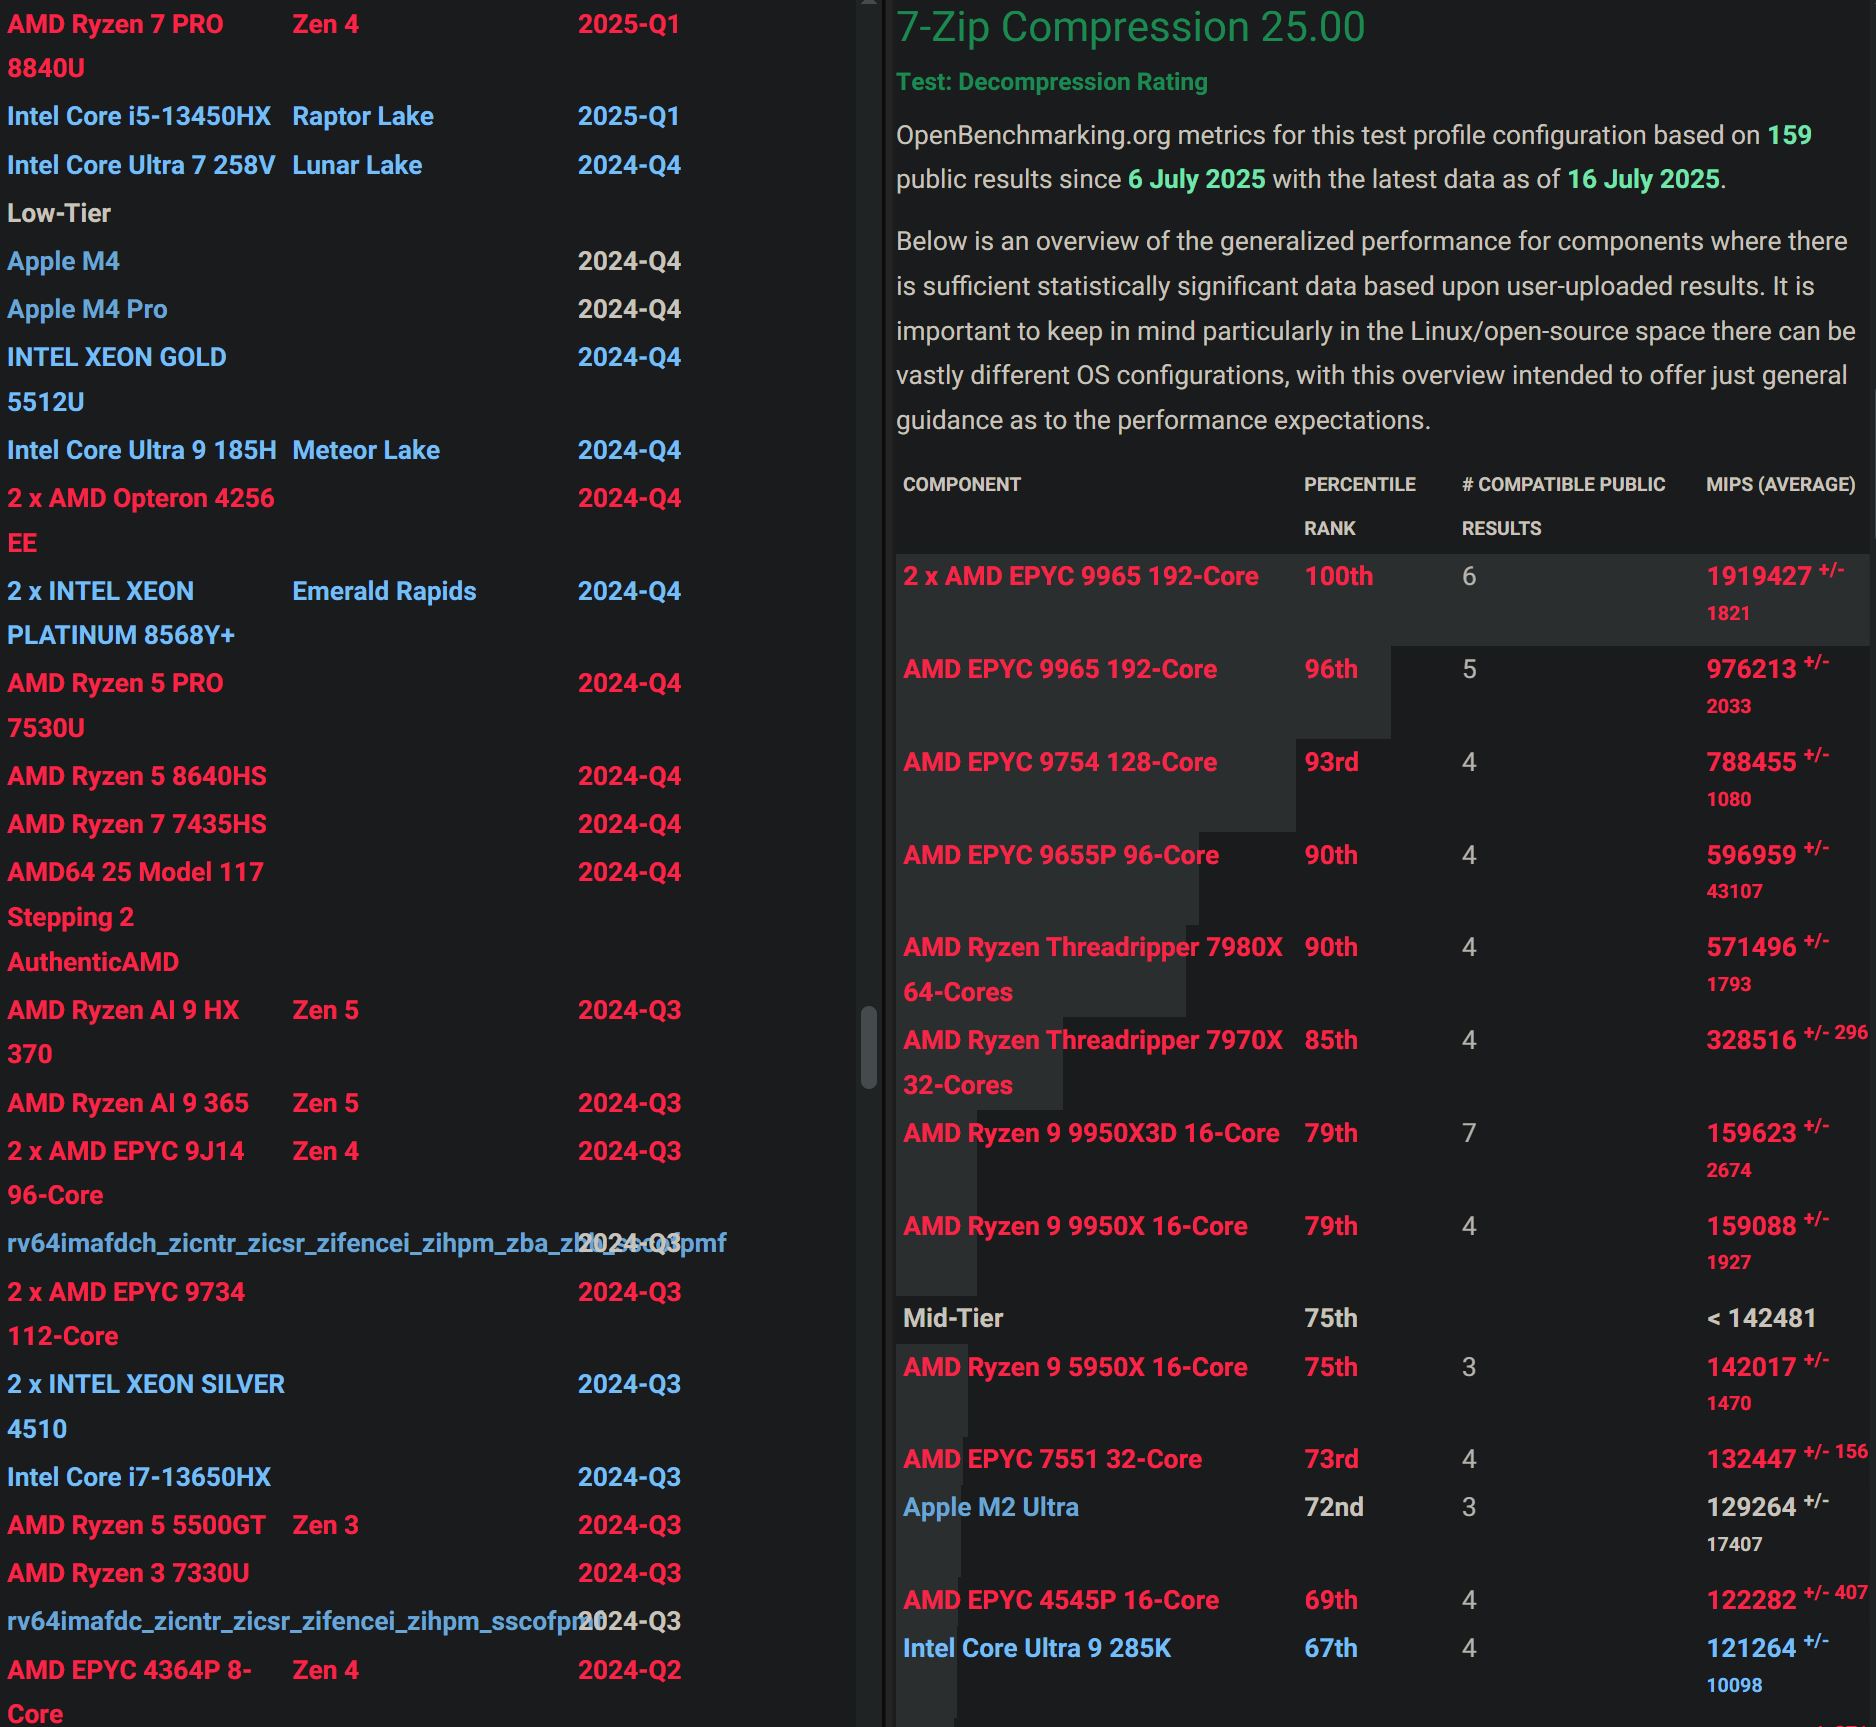Open single AMD EPYC 9965 192-Core at 96th

1060,669
